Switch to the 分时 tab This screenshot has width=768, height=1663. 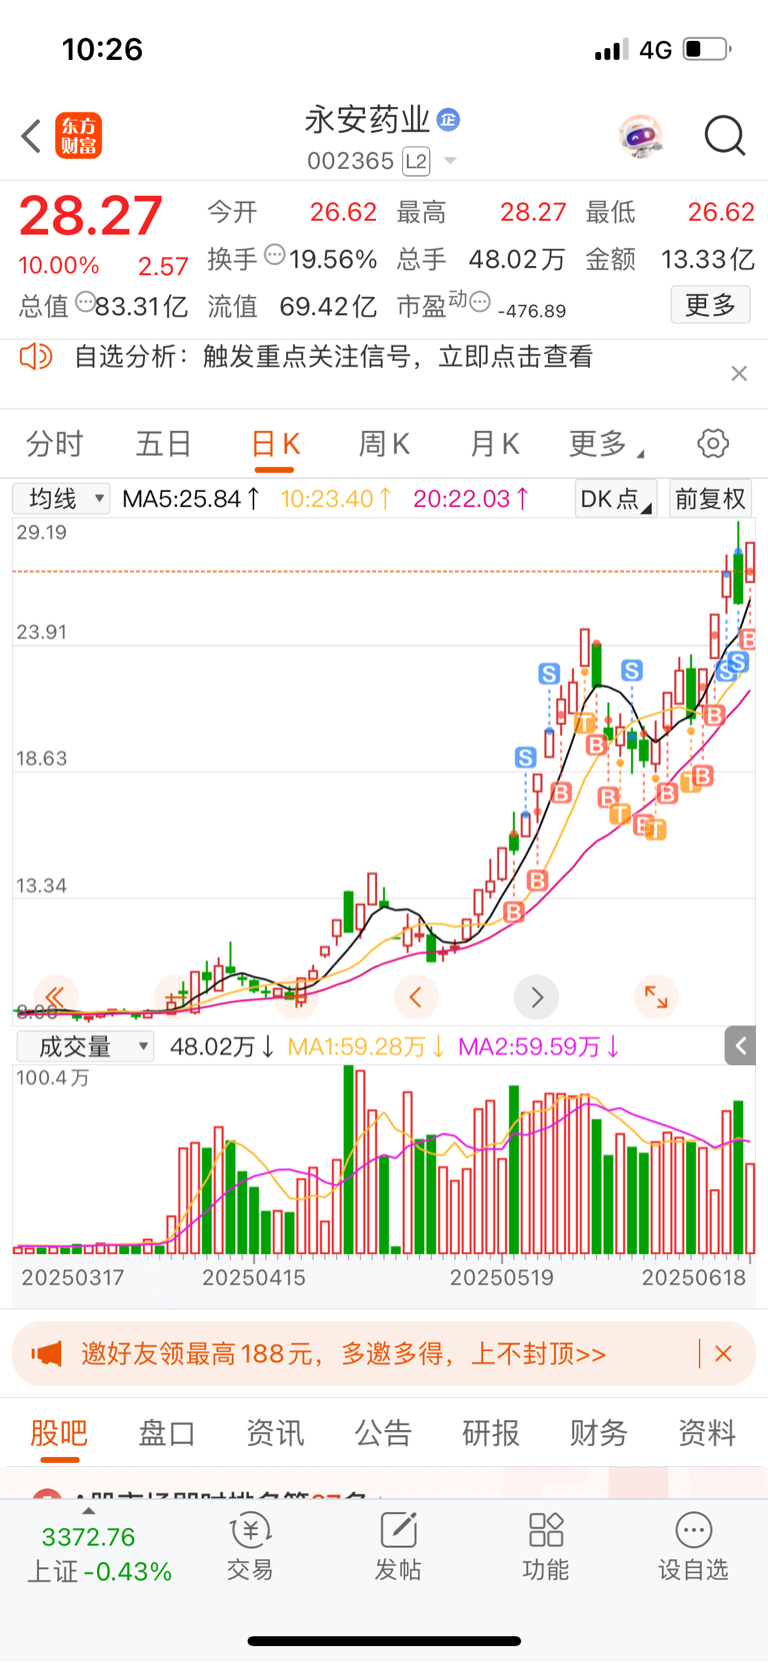54,443
